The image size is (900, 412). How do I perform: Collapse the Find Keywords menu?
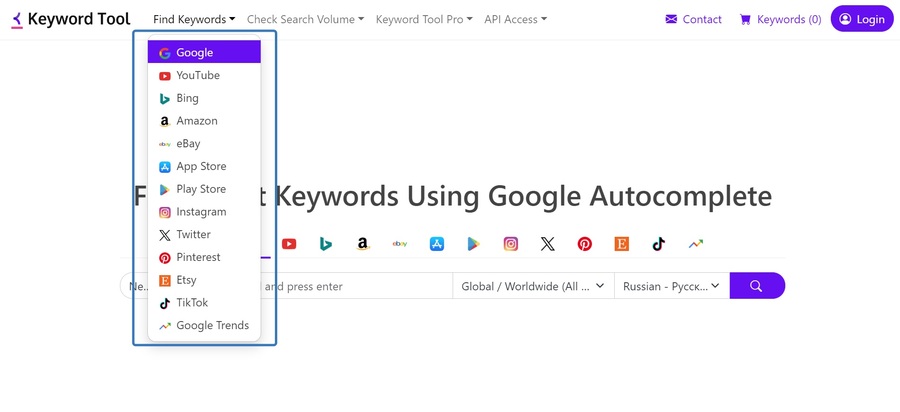194,19
